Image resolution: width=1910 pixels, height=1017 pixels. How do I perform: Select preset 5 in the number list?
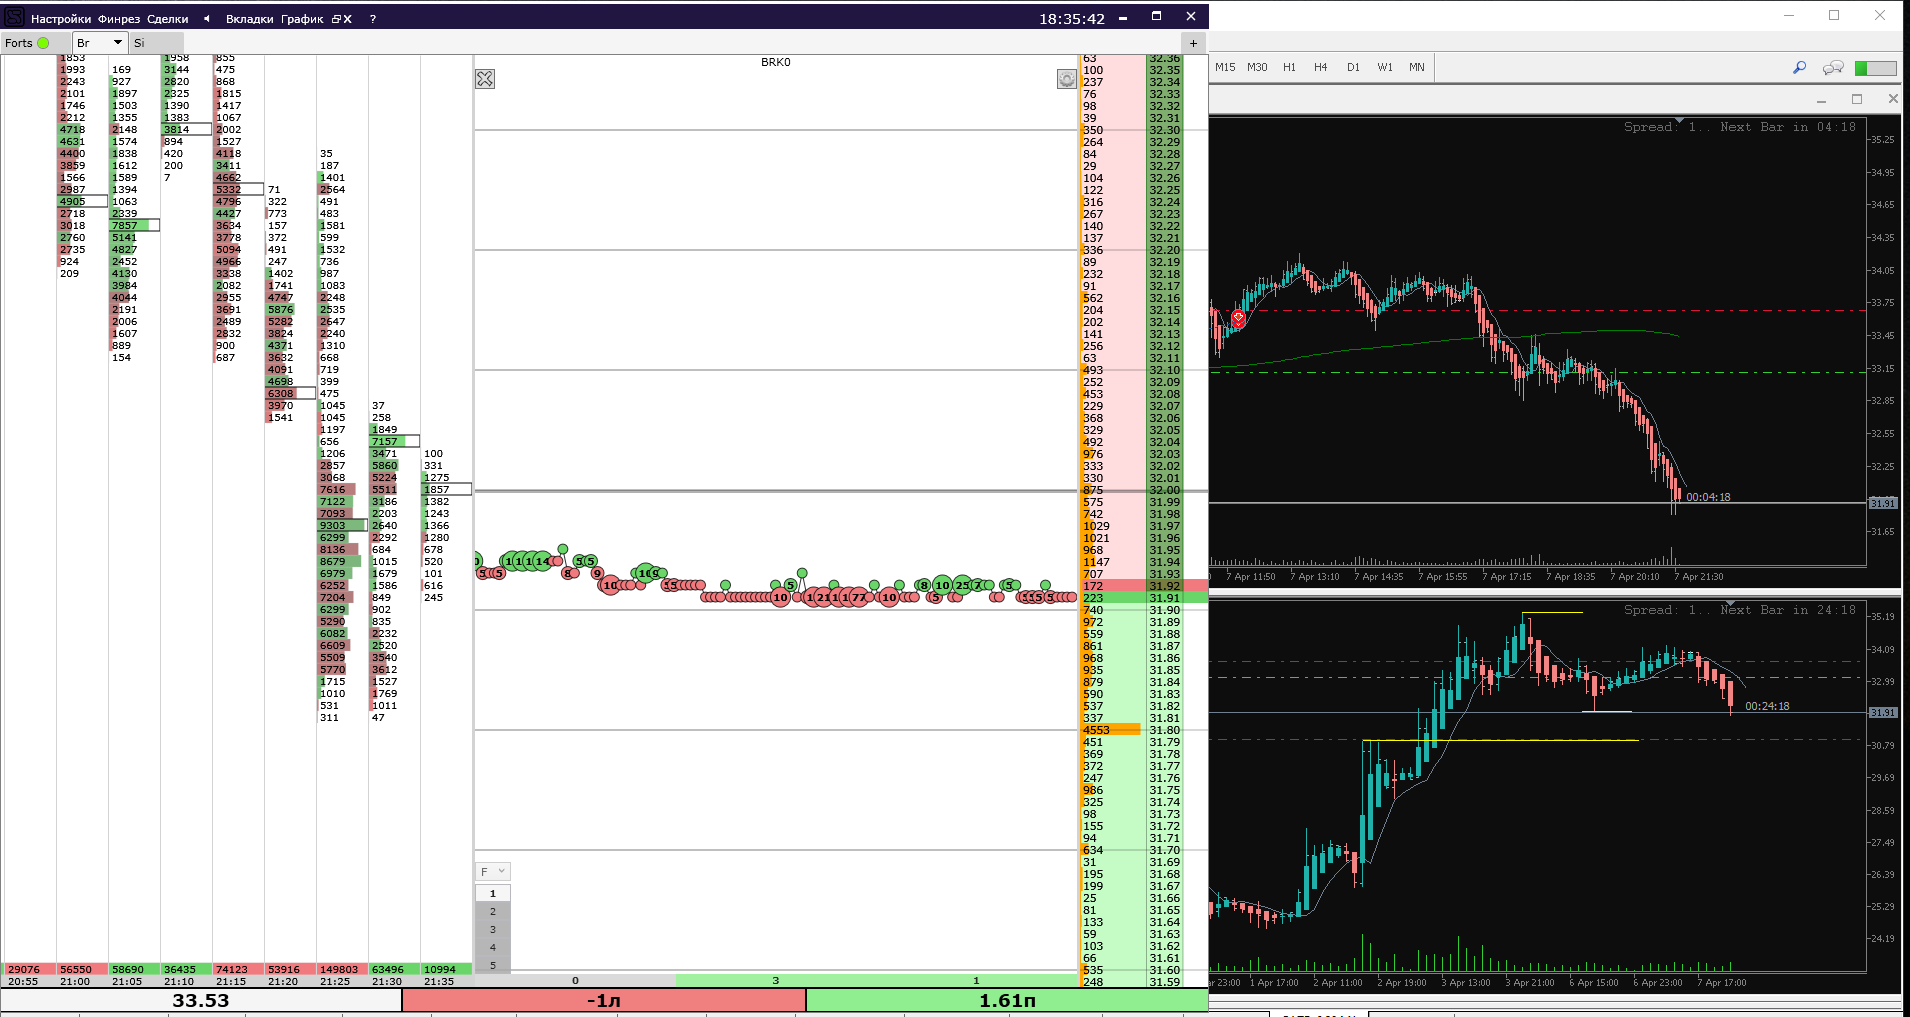click(492, 965)
